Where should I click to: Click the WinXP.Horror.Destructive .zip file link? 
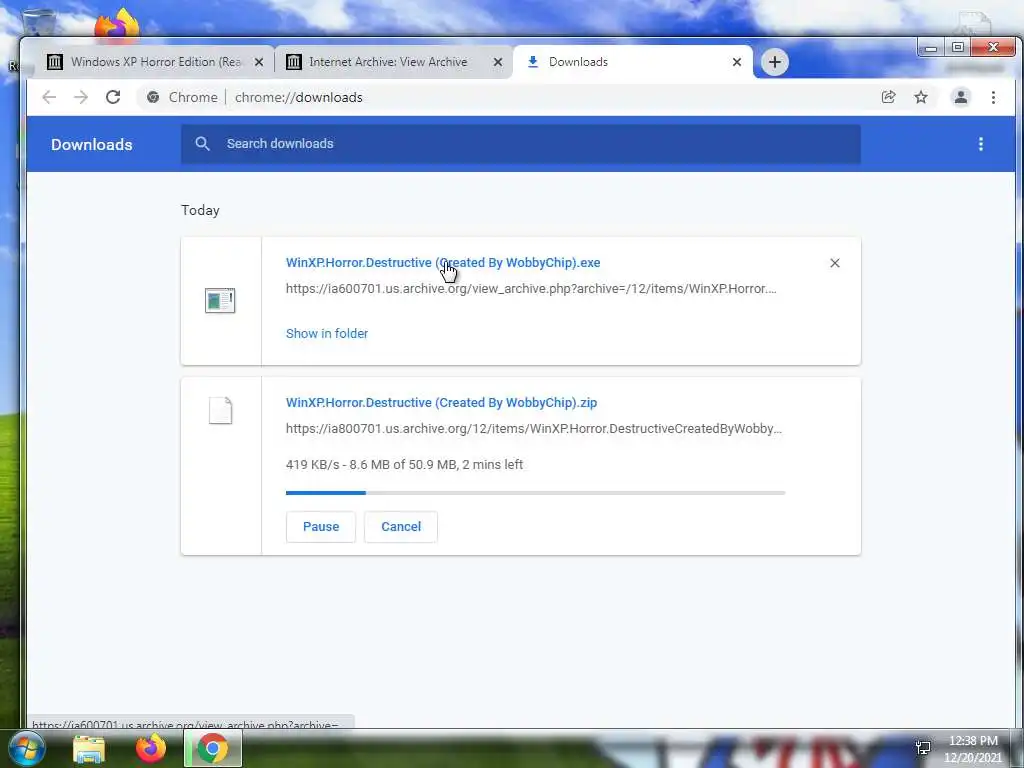[x=441, y=402]
